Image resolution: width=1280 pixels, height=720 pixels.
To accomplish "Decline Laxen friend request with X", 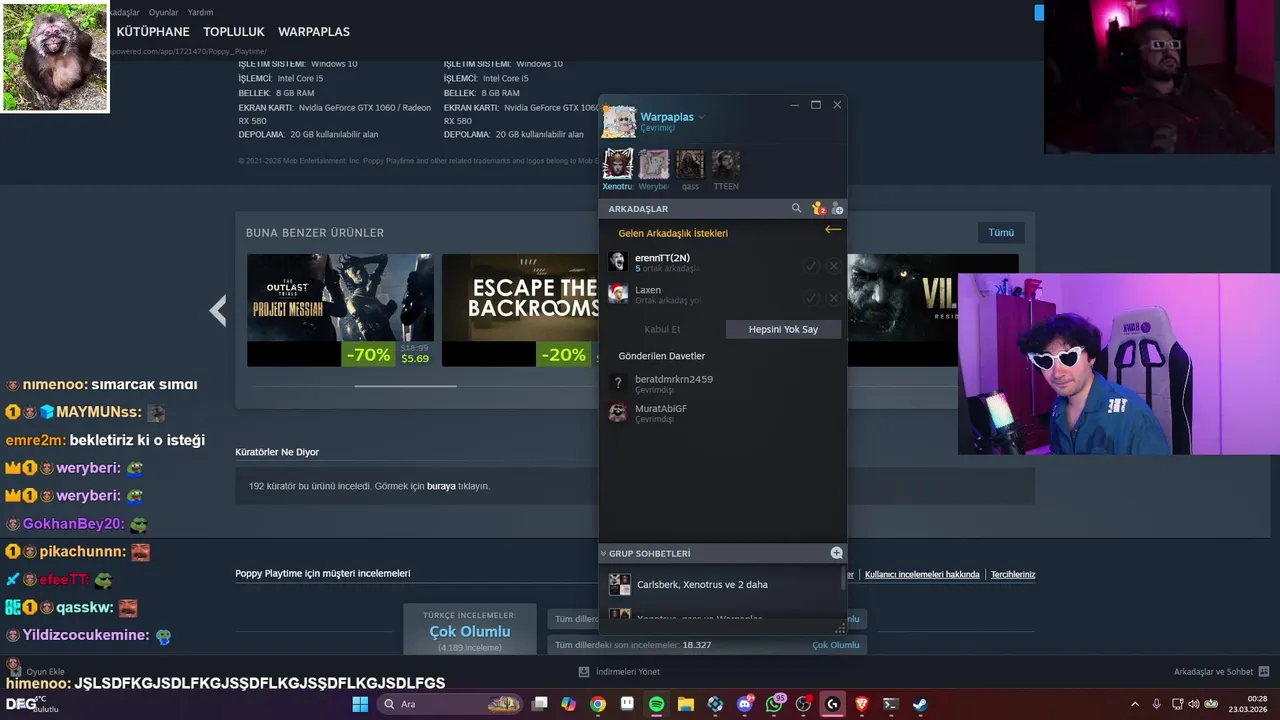I will pyautogui.click(x=833, y=298).
